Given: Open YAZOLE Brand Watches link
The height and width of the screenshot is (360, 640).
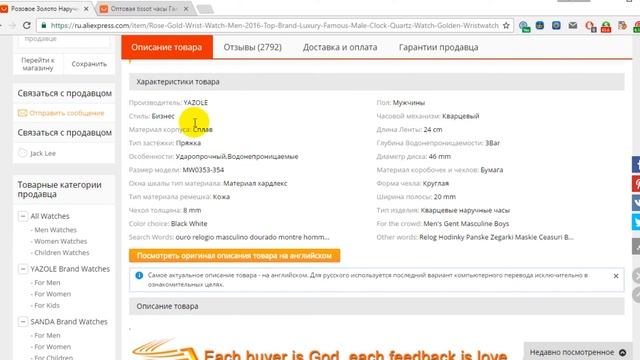Looking at the screenshot, I should pos(70,269).
